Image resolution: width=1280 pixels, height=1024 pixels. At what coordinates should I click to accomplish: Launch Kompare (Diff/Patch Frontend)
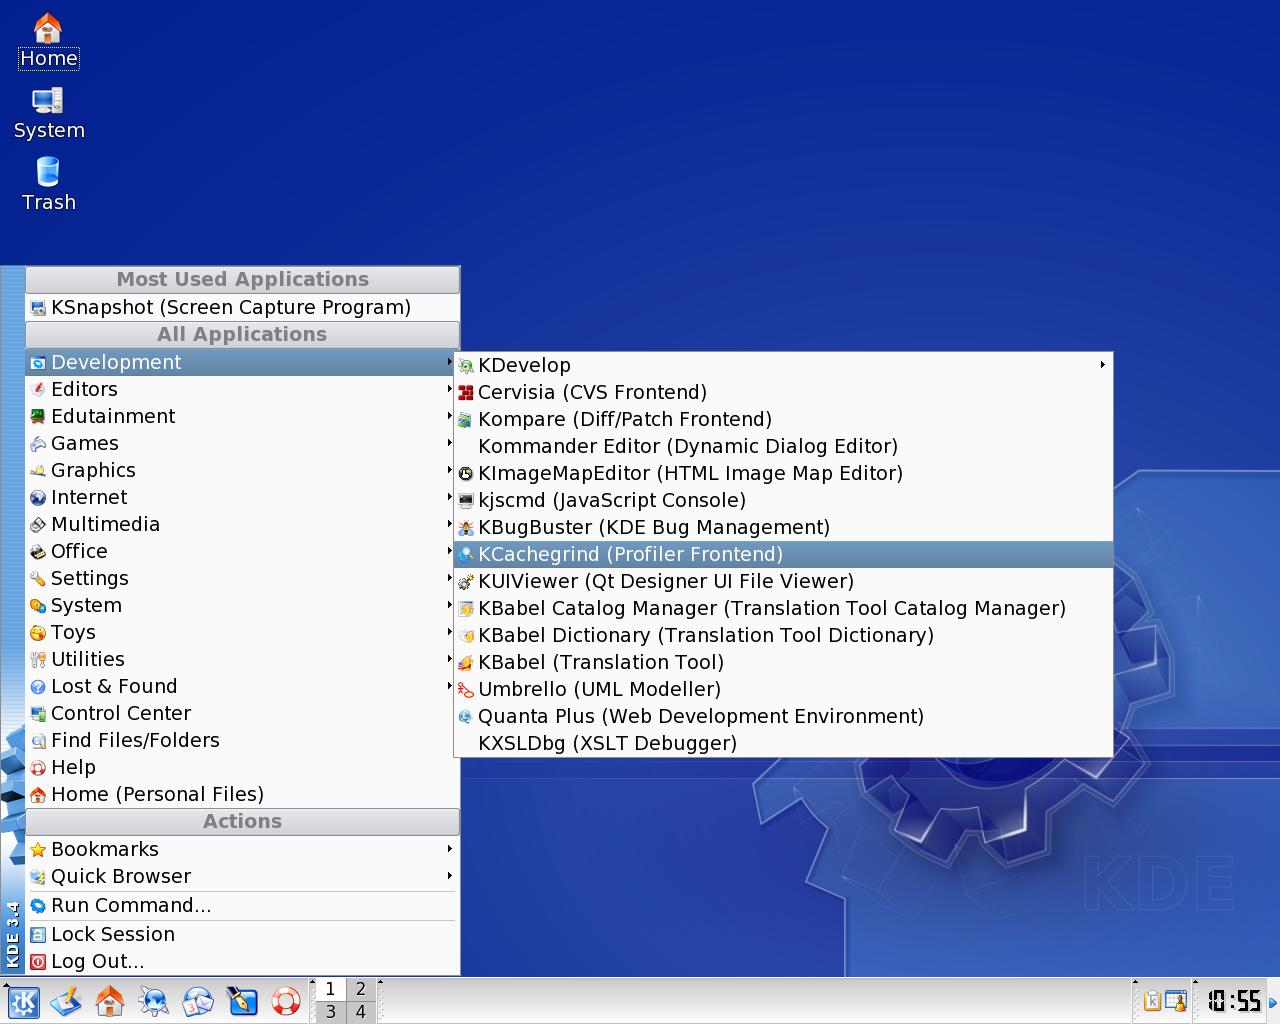pyautogui.click(x=783, y=419)
